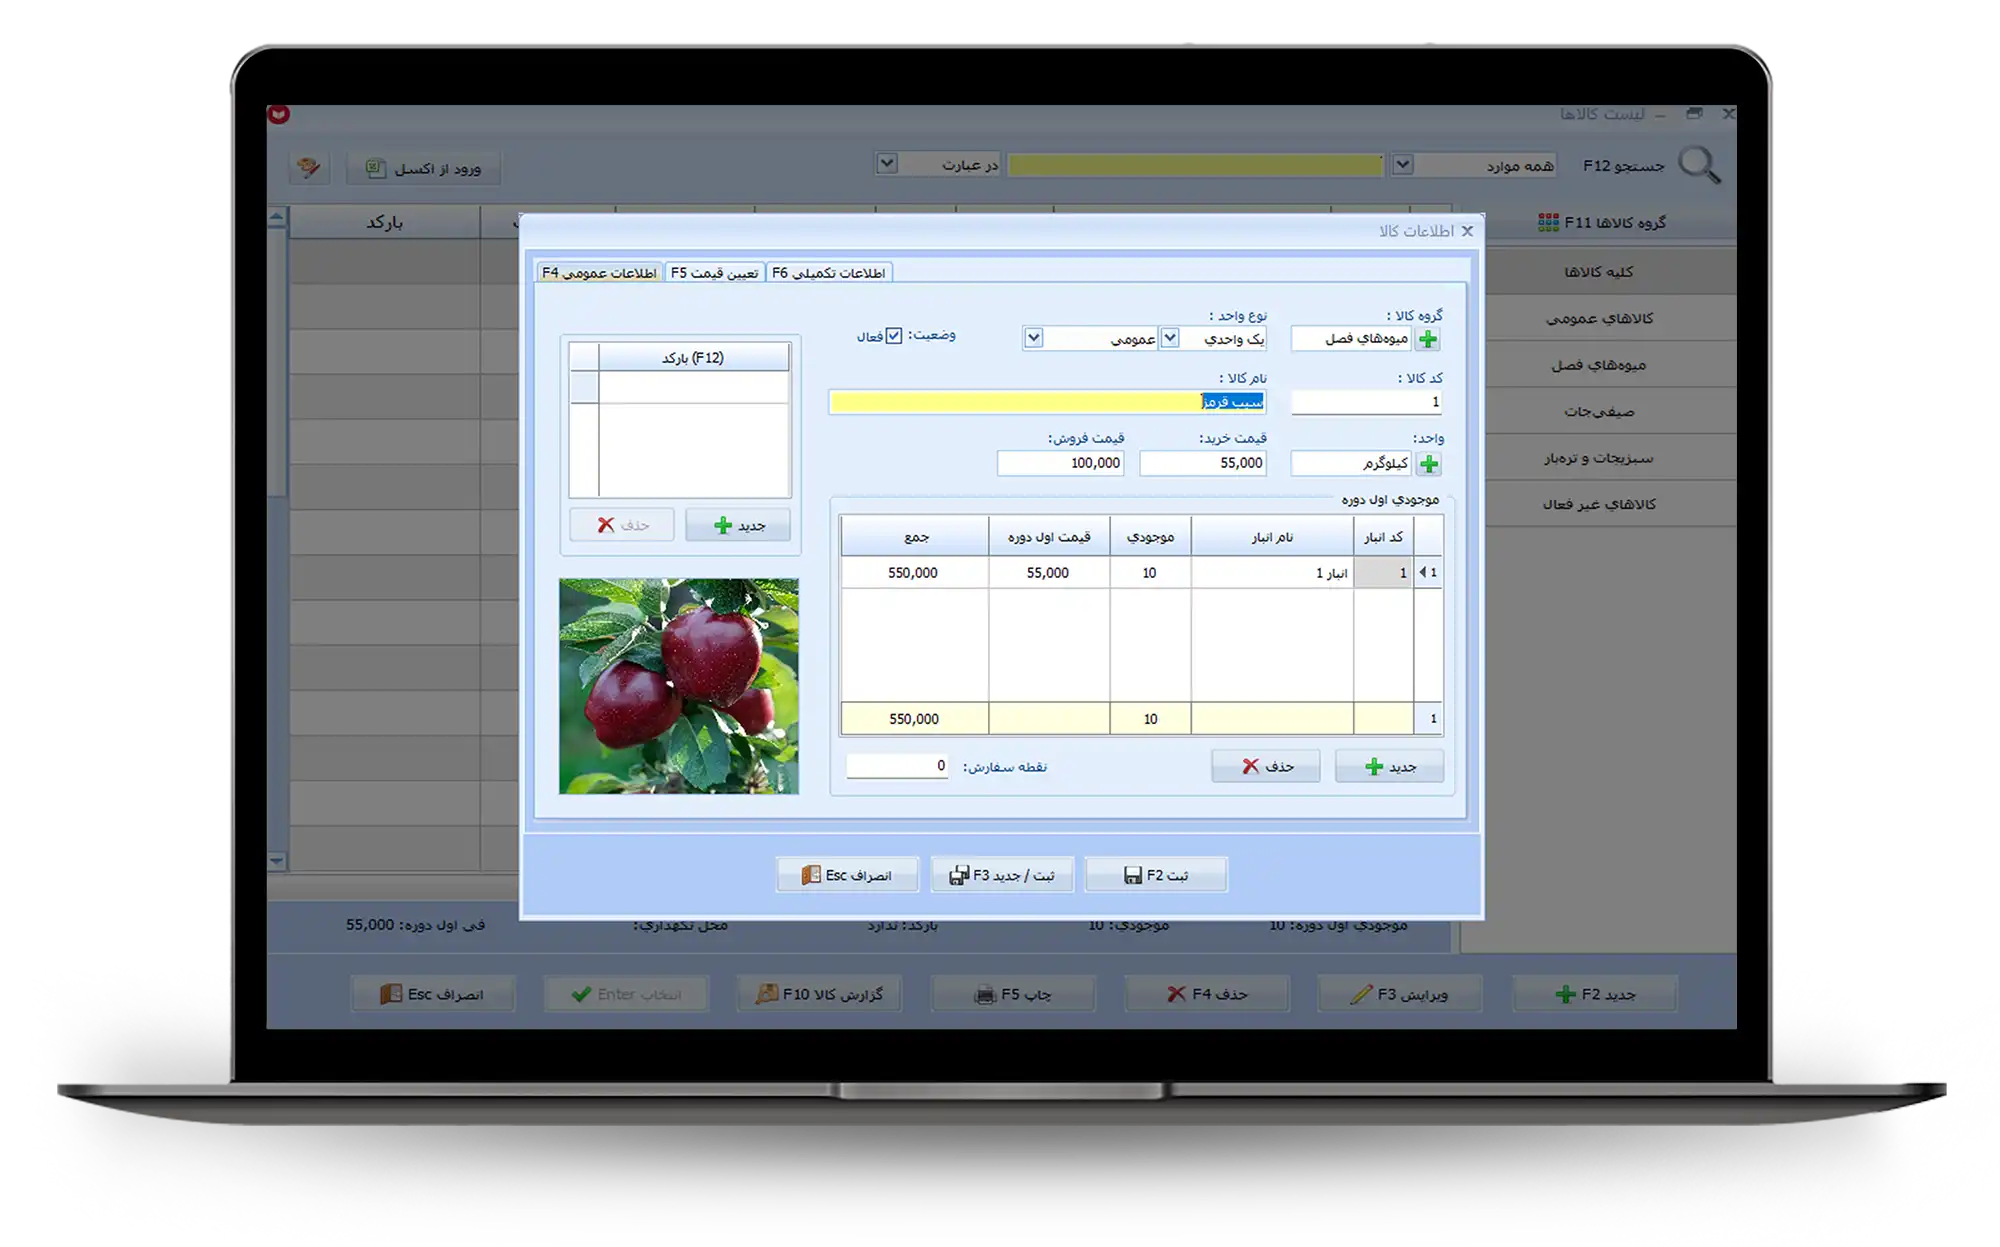This screenshot has width=2000, height=1247.
Task: Click حذف button under barcode list
Action: [x=622, y=525]
